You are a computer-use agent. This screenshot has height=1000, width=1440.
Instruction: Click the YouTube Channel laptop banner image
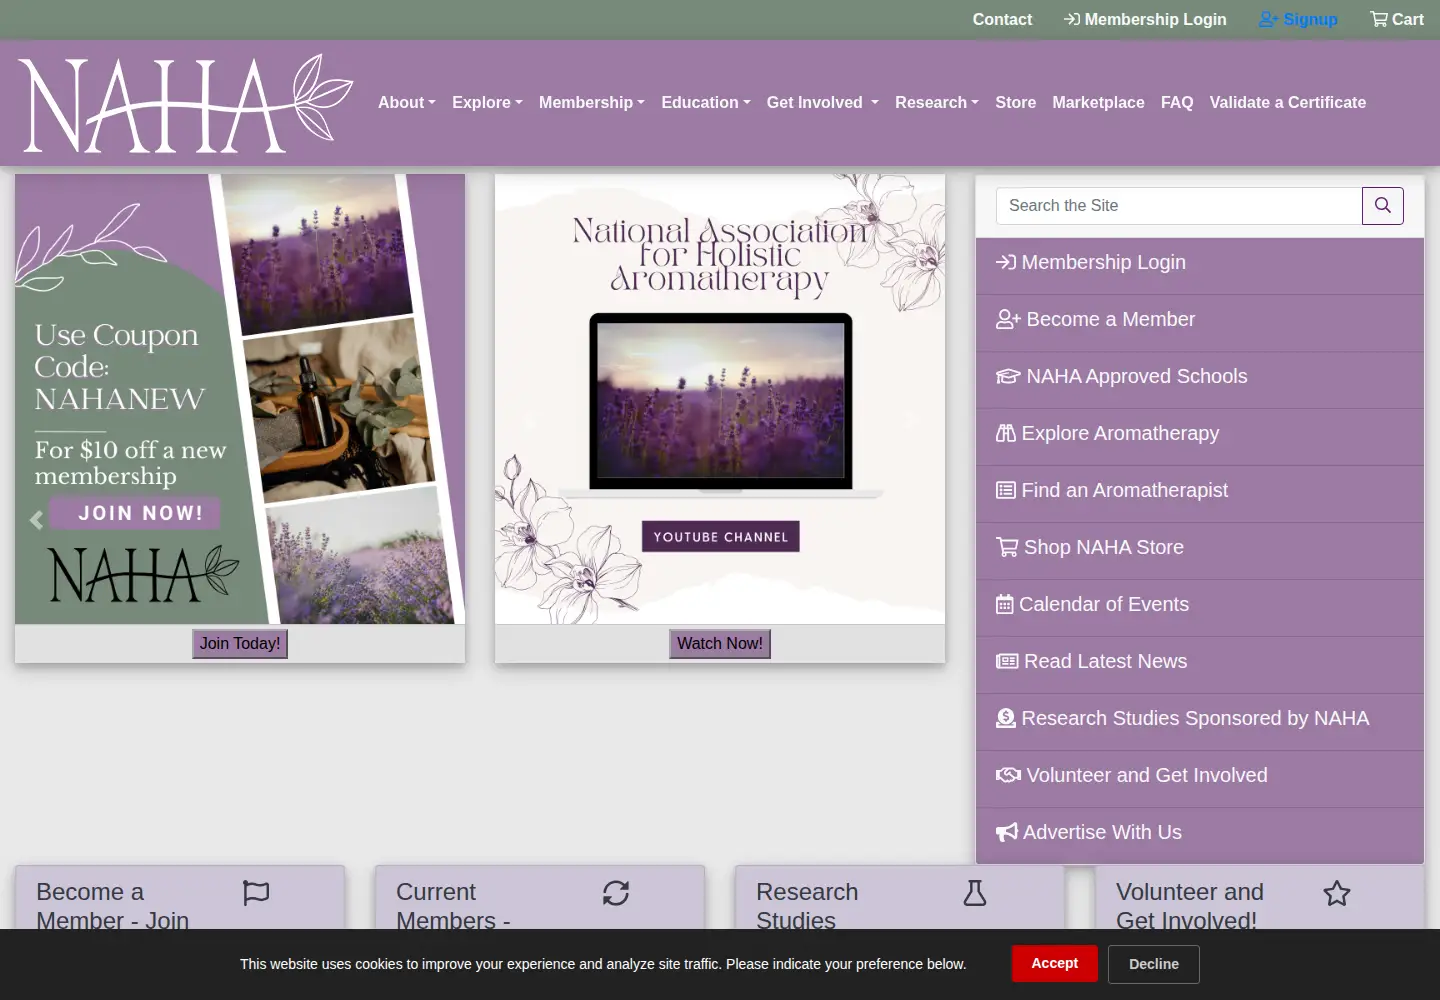[720, 400]
